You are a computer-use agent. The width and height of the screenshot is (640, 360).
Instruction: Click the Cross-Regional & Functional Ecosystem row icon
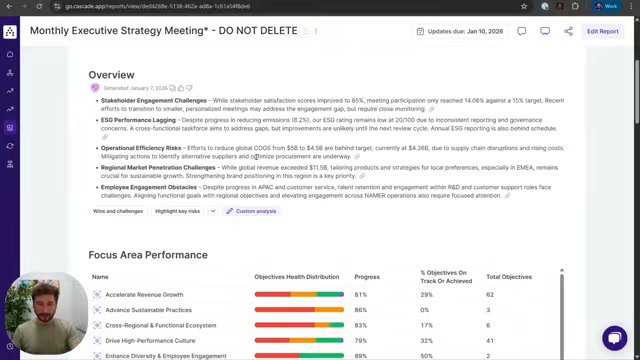pyautogui.click(x=97, y=325)
